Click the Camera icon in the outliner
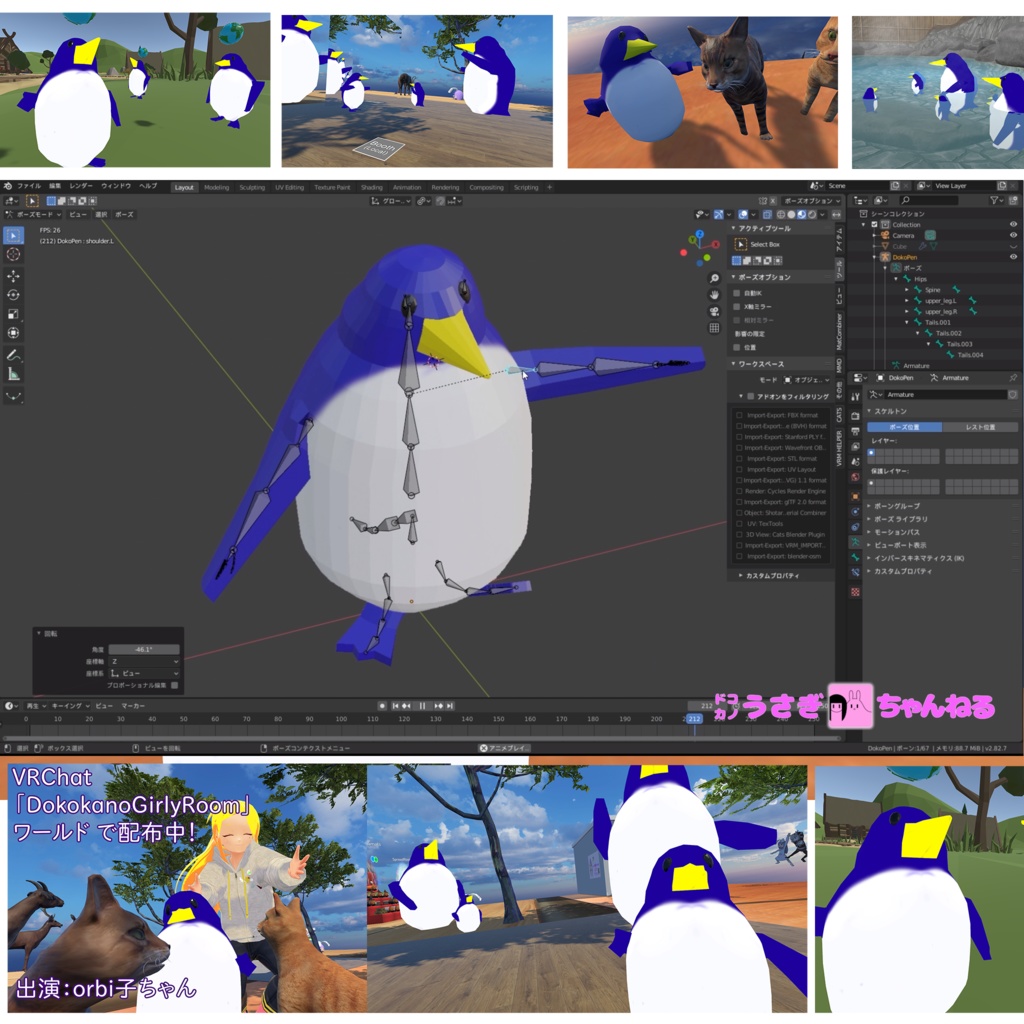Viewport: 1024px width, 1024px height. click(885, 235)
